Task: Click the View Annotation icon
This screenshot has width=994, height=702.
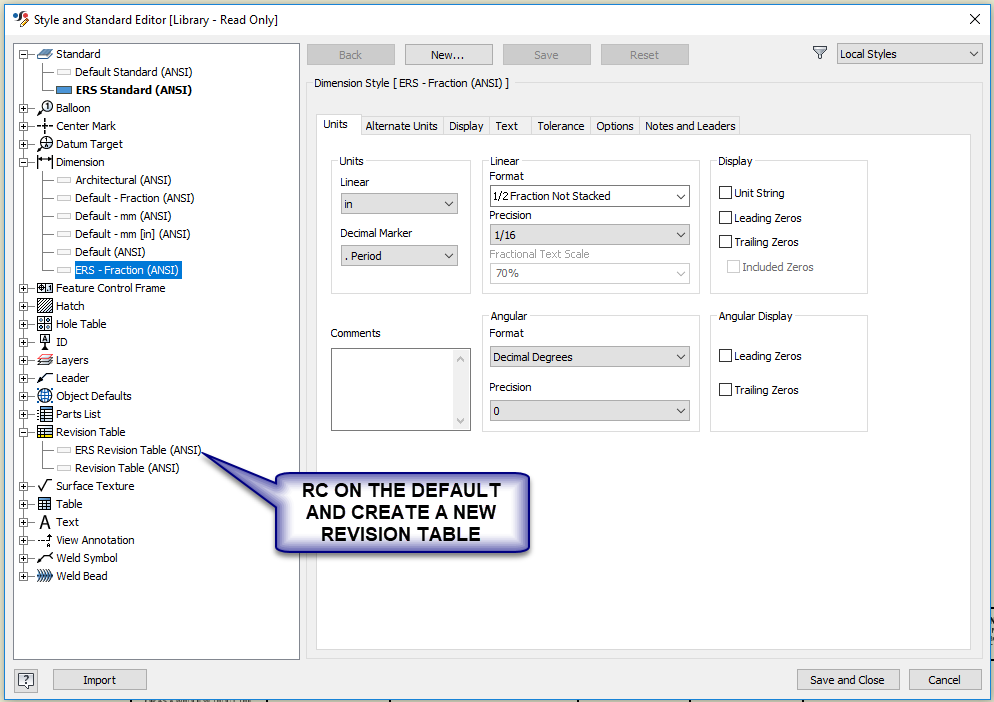Action: tap(44, 540)
